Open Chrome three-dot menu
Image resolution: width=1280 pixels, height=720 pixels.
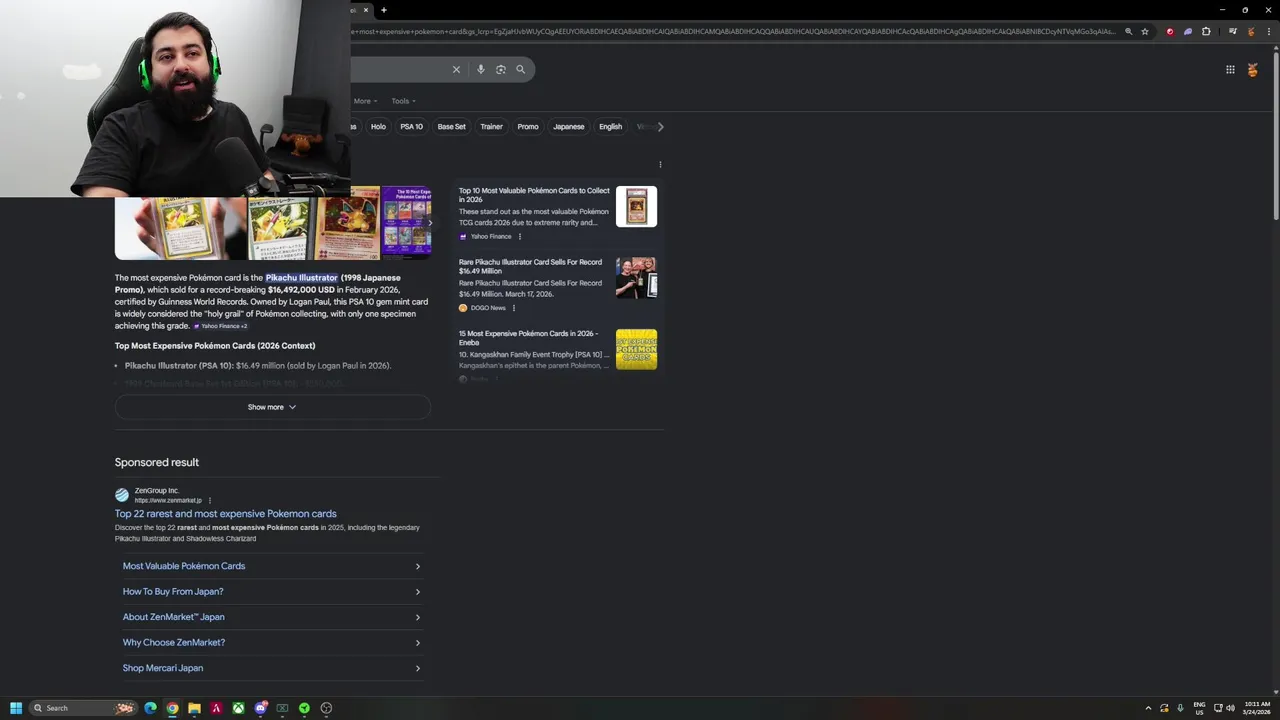point(1267,31)
